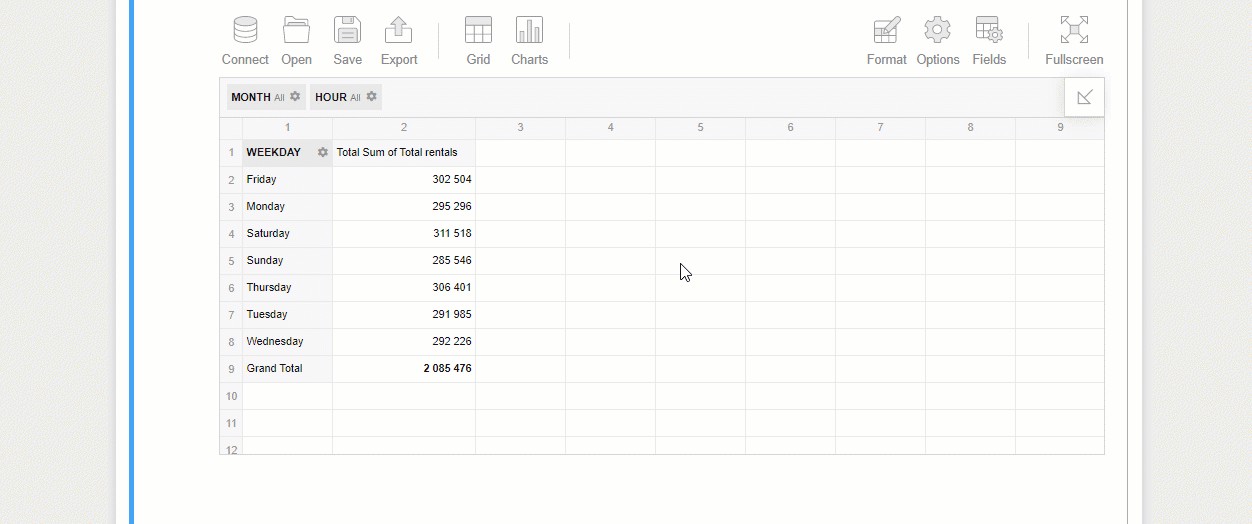
Task: Click the MONTH report filter chip
Action: click(x=265, y=97)
